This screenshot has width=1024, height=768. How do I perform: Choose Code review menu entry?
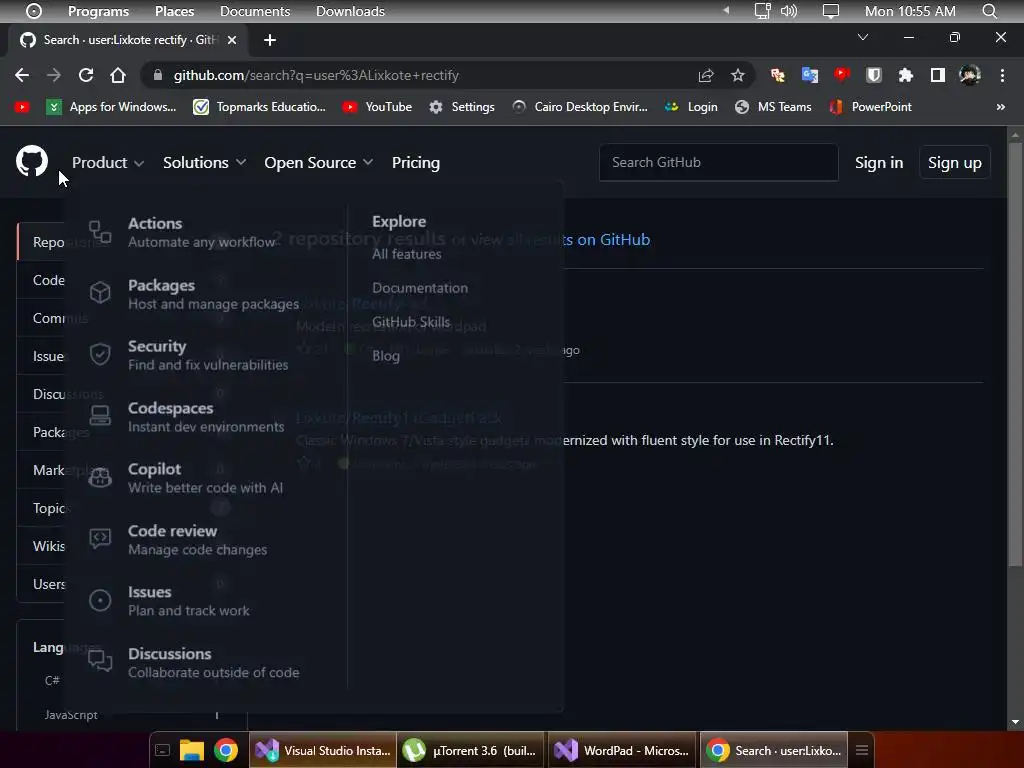(x=197, y=539)
